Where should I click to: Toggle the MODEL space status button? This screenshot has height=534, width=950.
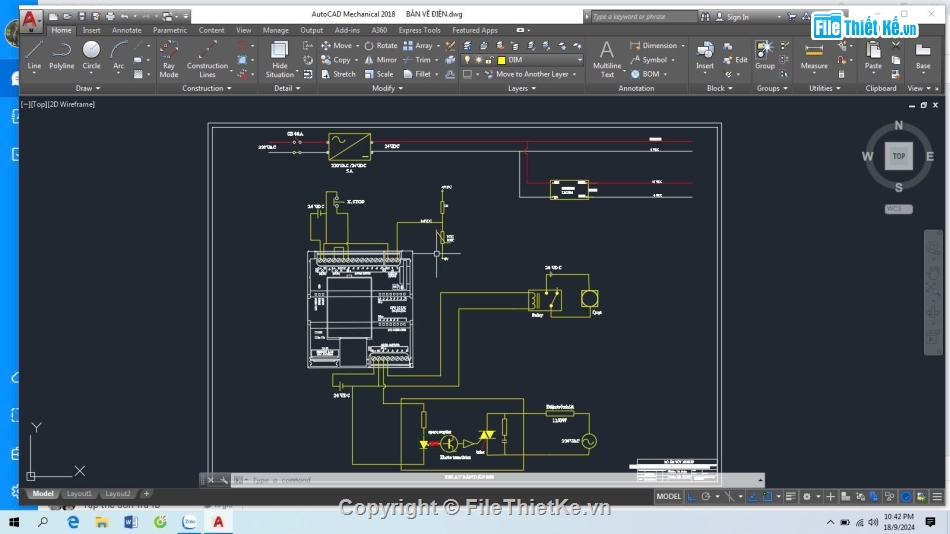668,496
